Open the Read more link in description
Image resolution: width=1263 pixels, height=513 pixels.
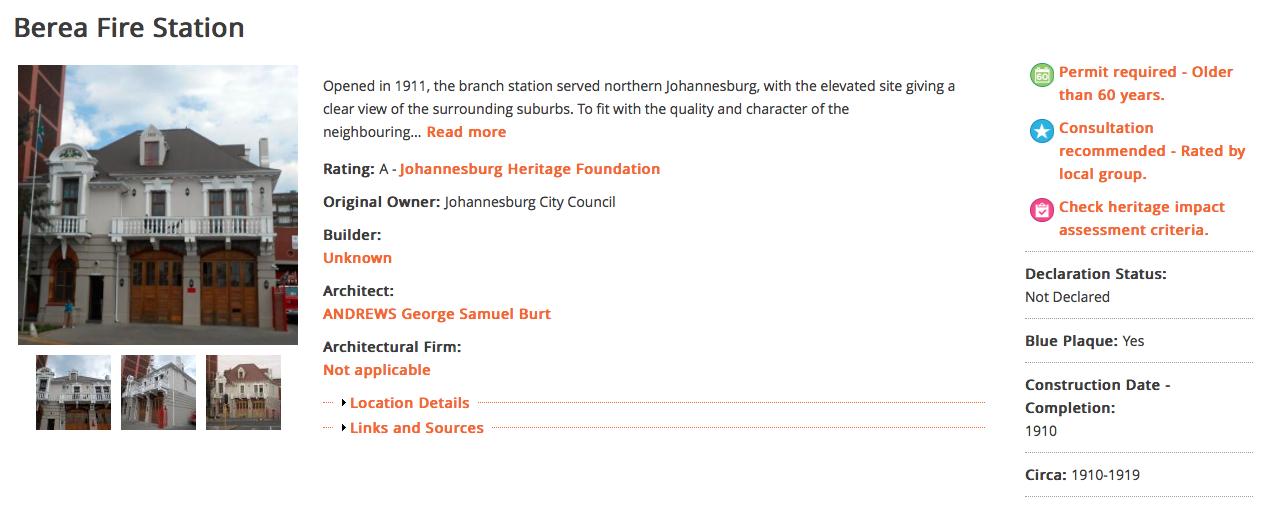tap(466, 132)
